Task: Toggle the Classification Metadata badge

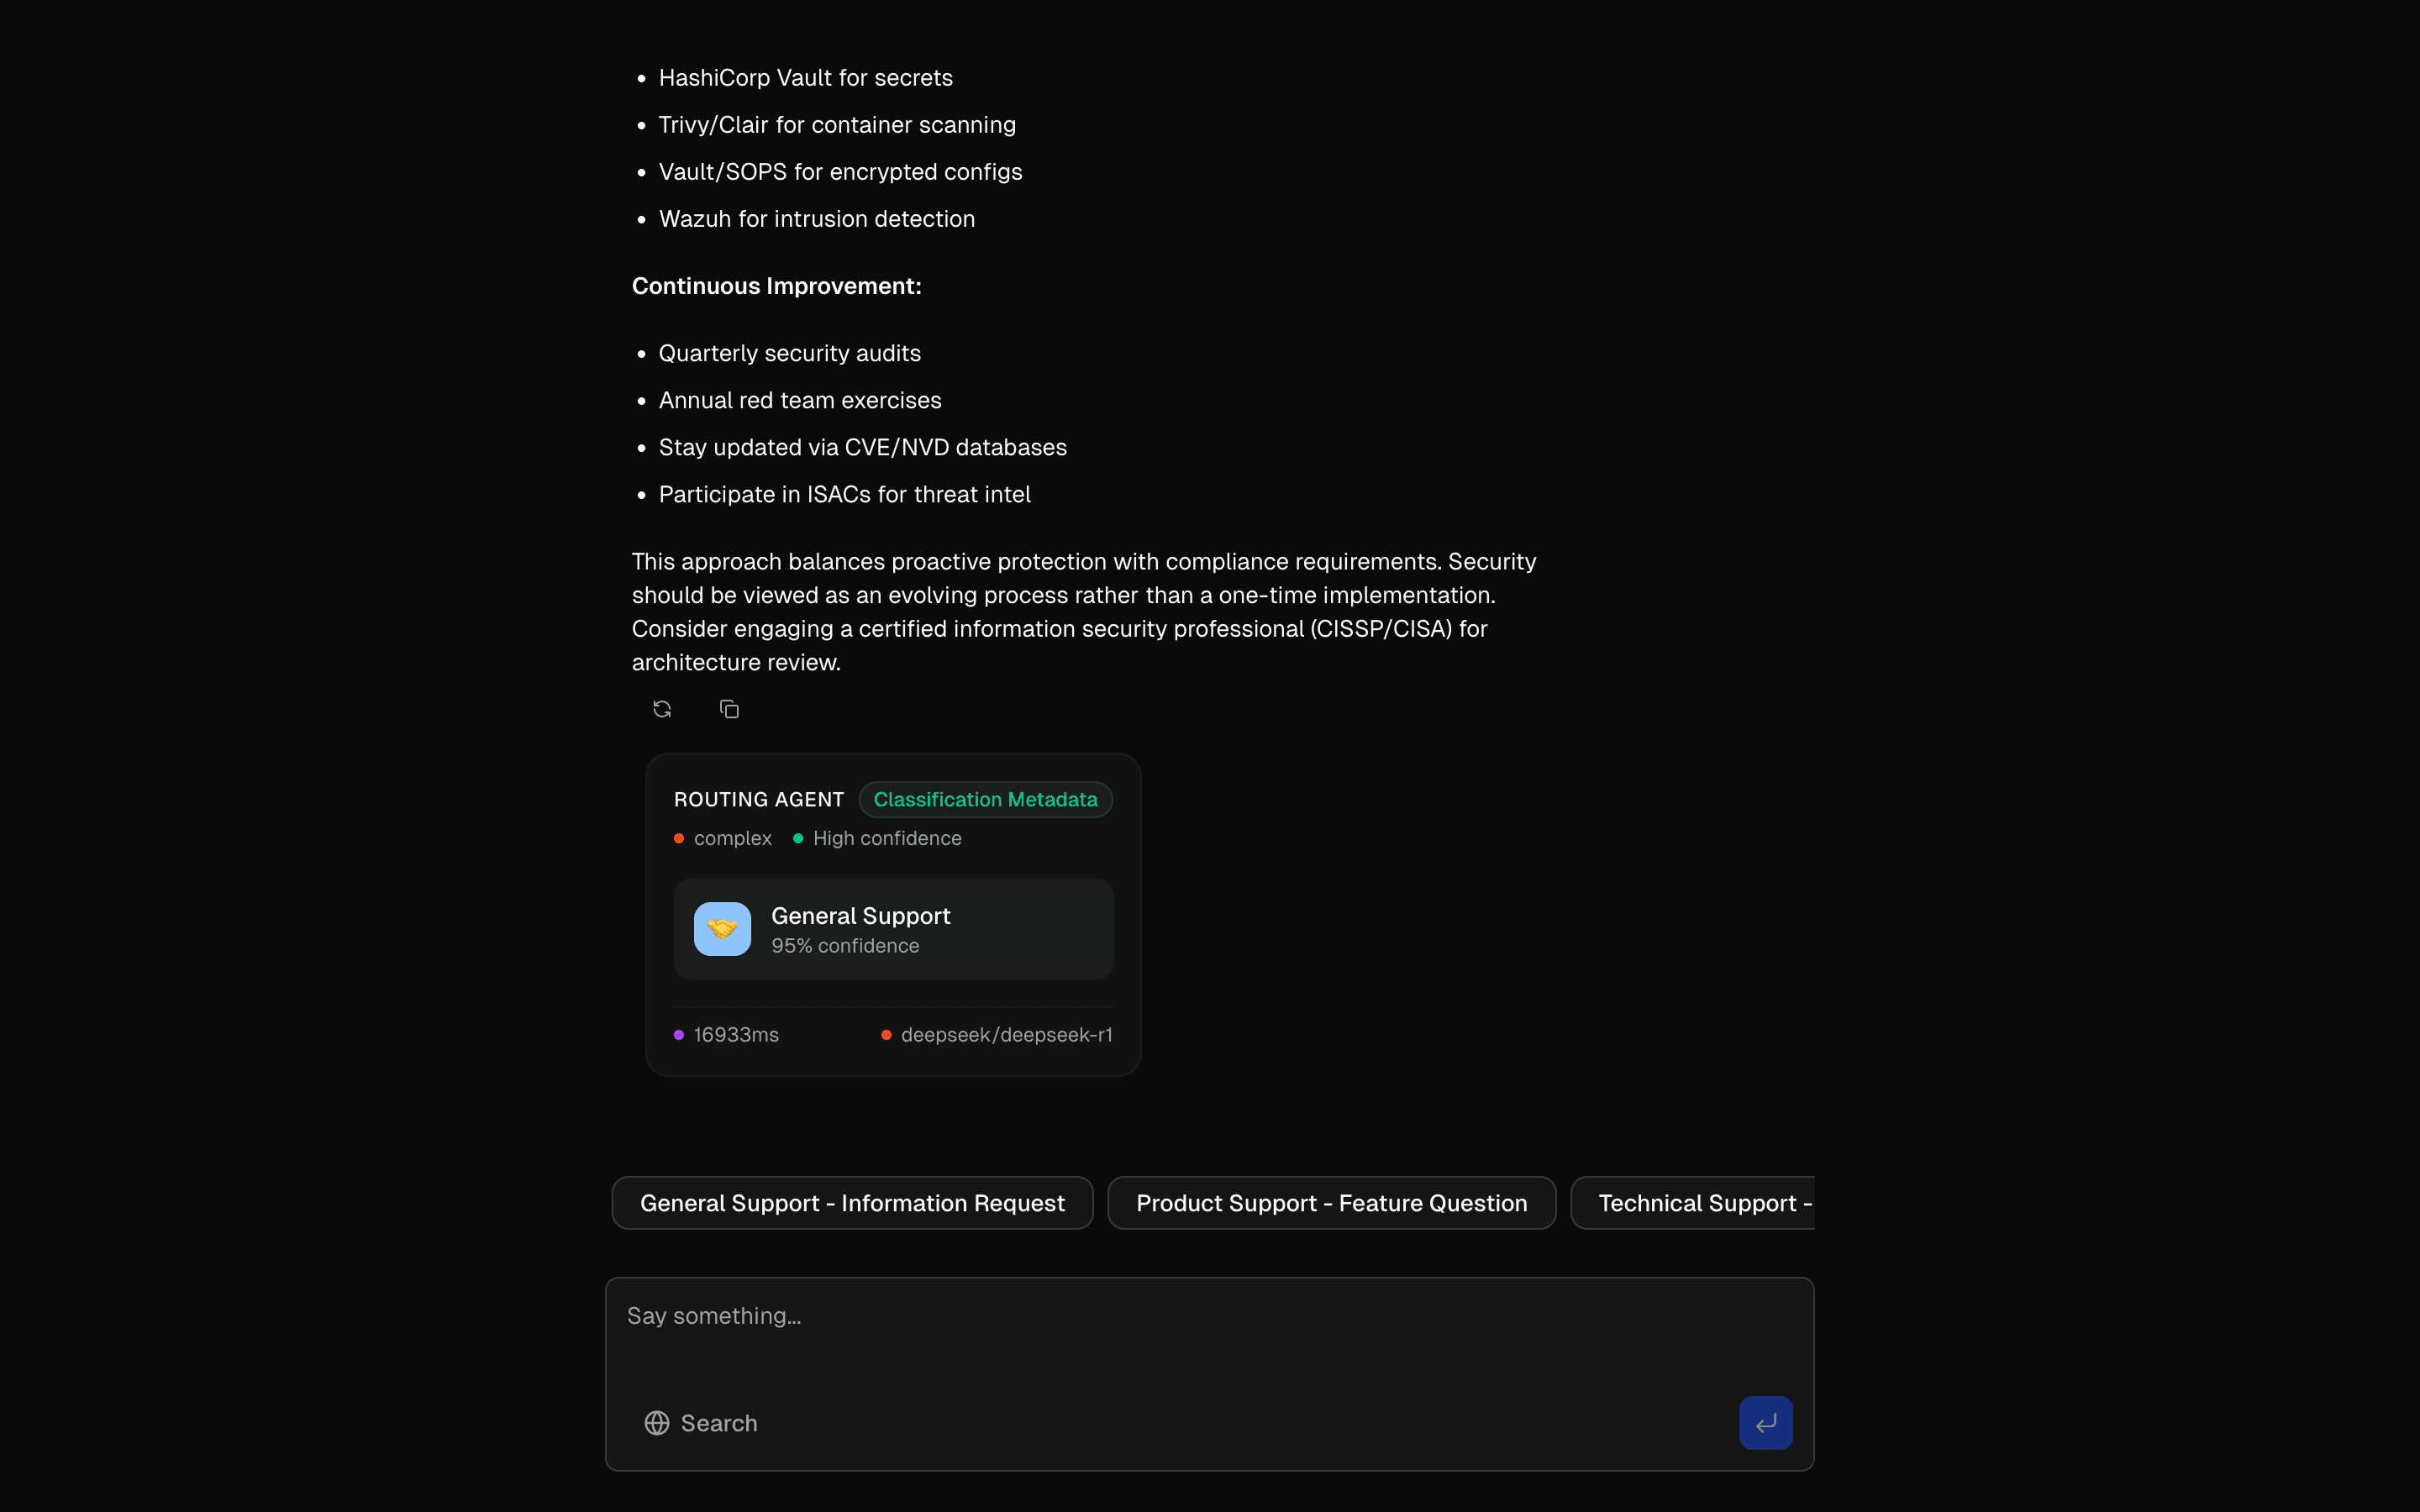Action: click(x=986, y=799)
